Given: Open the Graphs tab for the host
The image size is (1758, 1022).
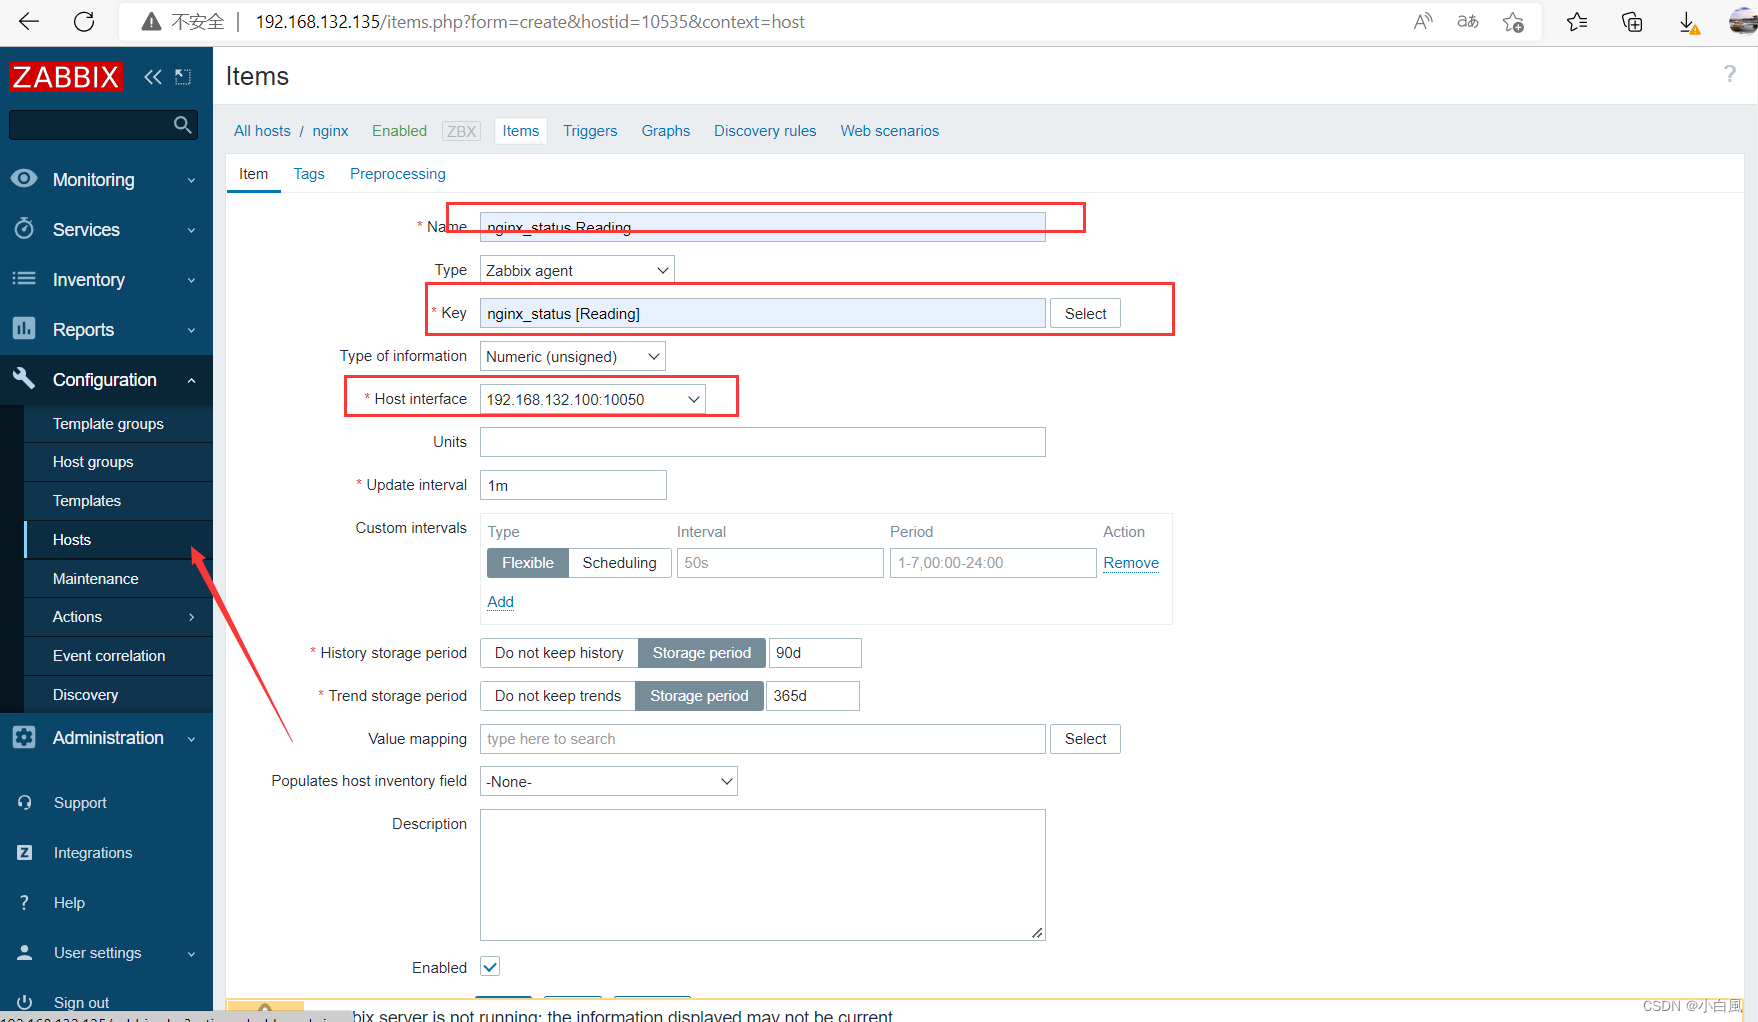Looking at the screenshot, I should (666, 131).
